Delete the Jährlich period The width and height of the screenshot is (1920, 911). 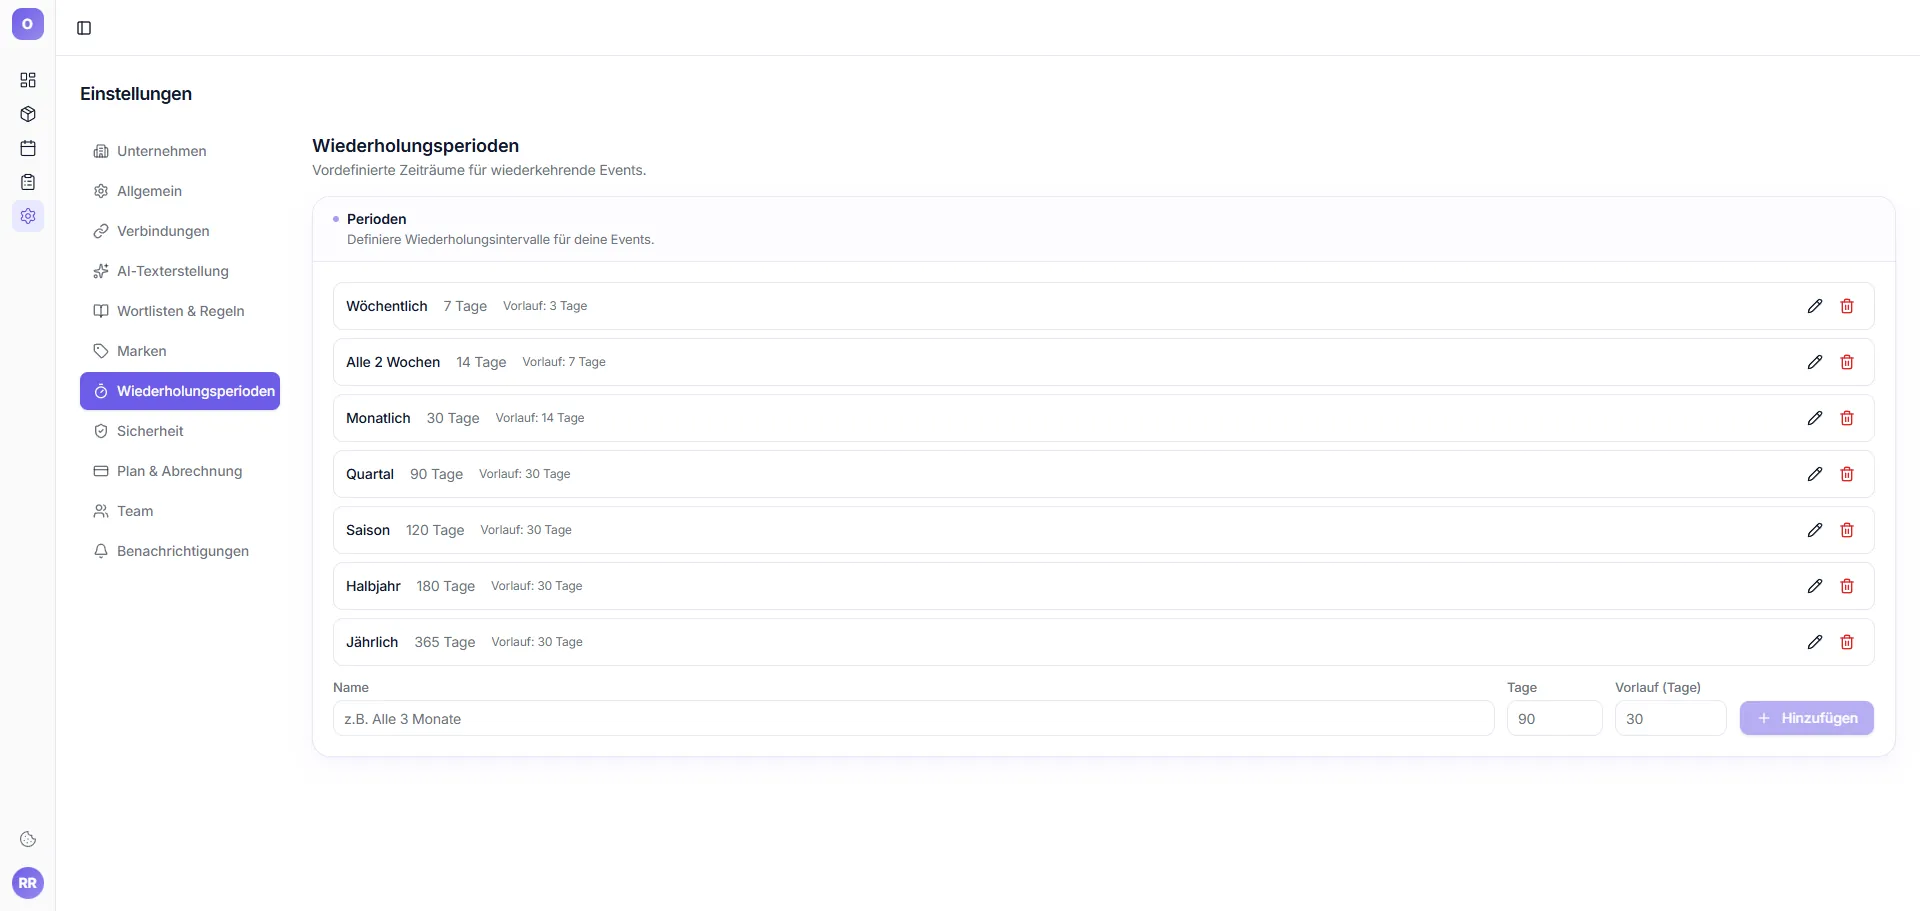(1847, 642)
